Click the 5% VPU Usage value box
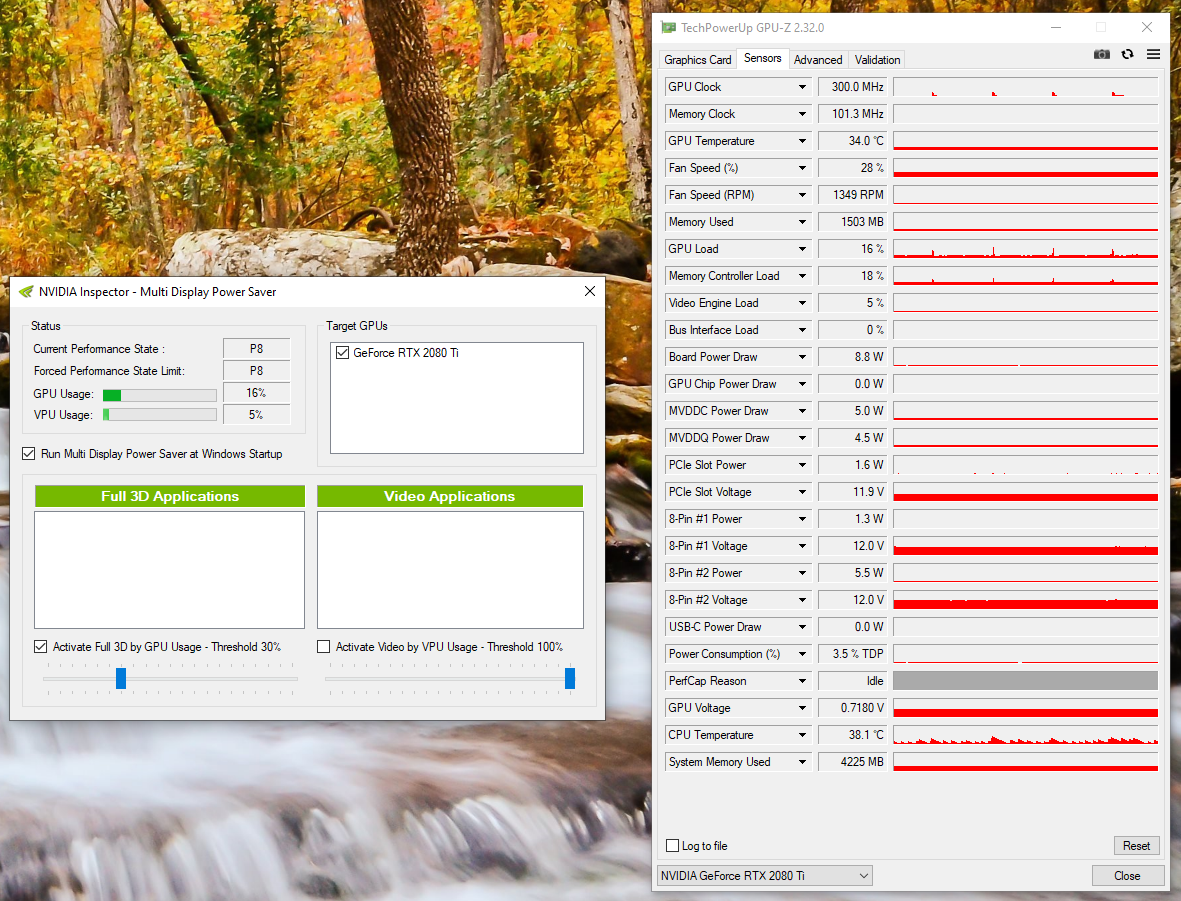This screenshot has width=1181, height=901. click(x=256, y=414)
